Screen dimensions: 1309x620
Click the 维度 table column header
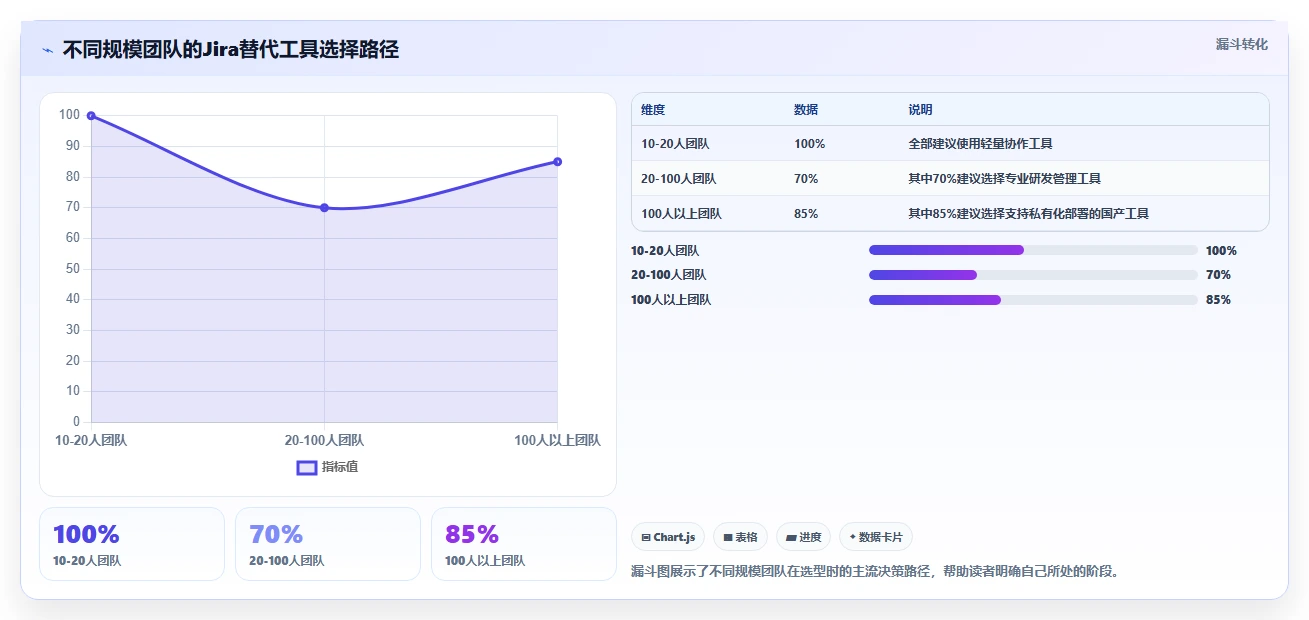pos(653,110)
